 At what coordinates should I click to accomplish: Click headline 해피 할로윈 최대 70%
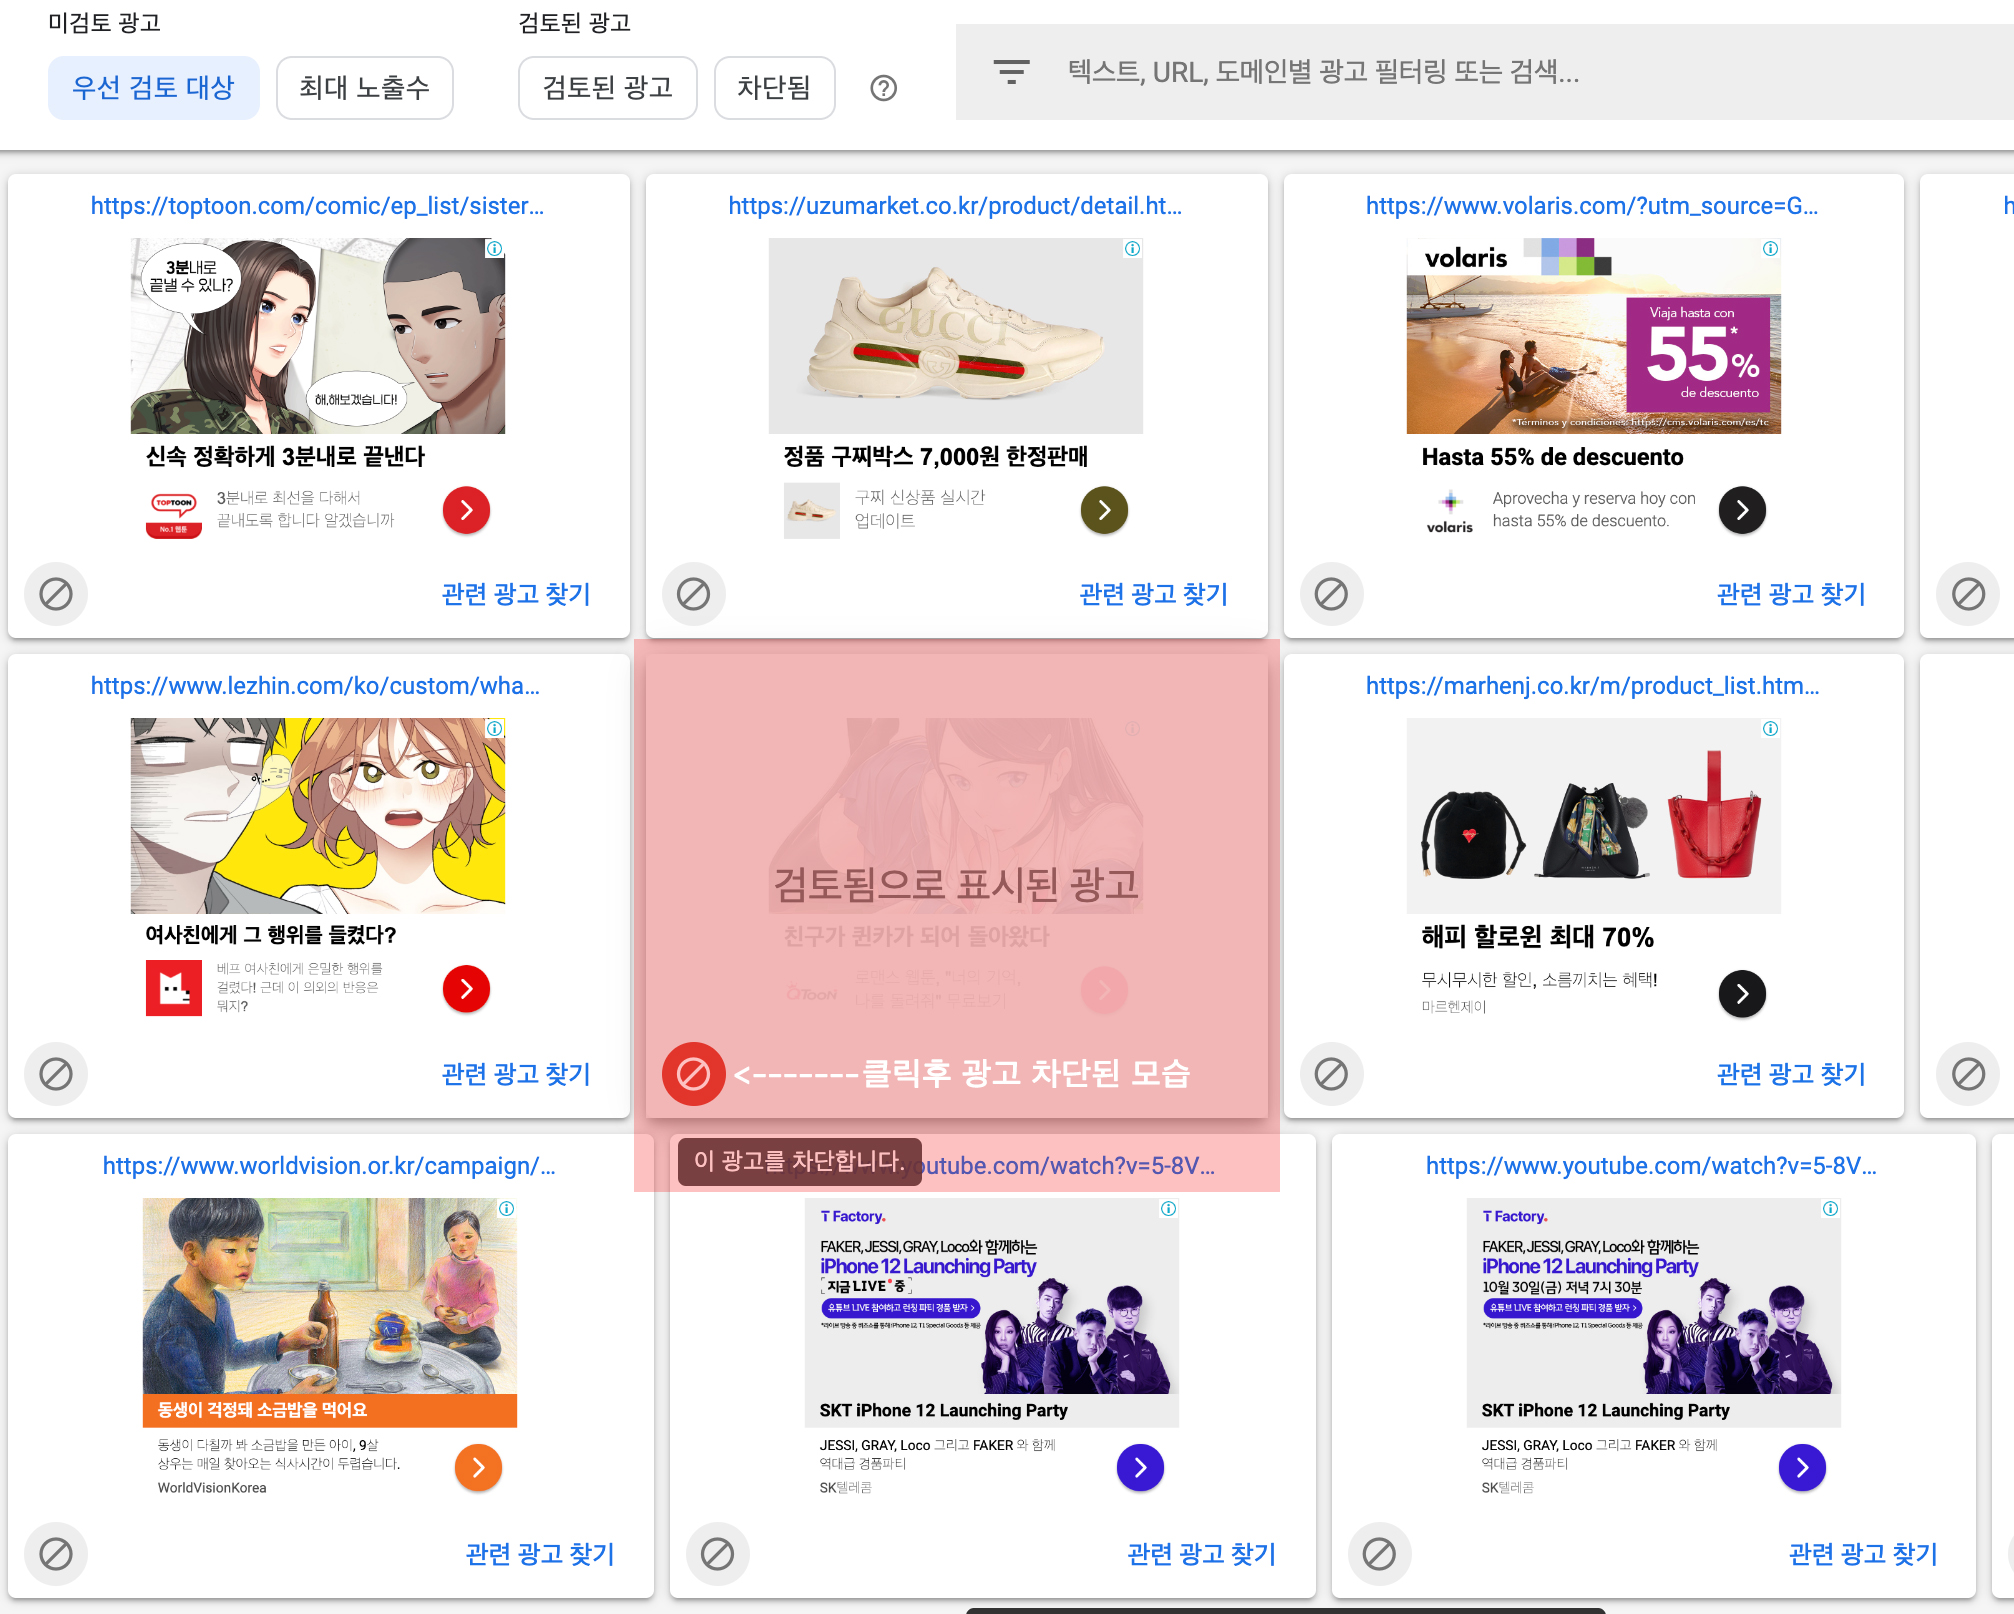point(1538,937)
